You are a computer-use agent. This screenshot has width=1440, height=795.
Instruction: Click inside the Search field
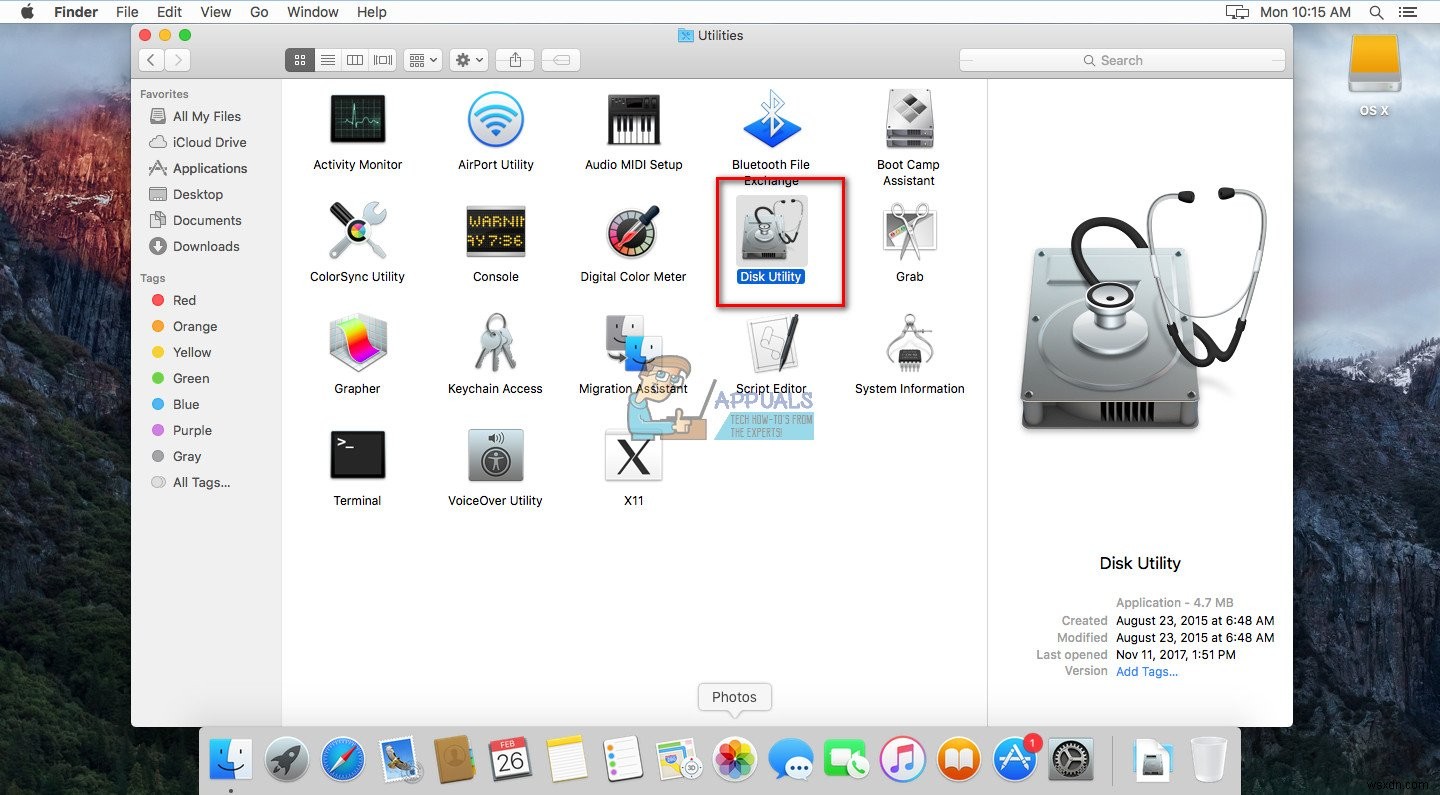point(1120,60)
